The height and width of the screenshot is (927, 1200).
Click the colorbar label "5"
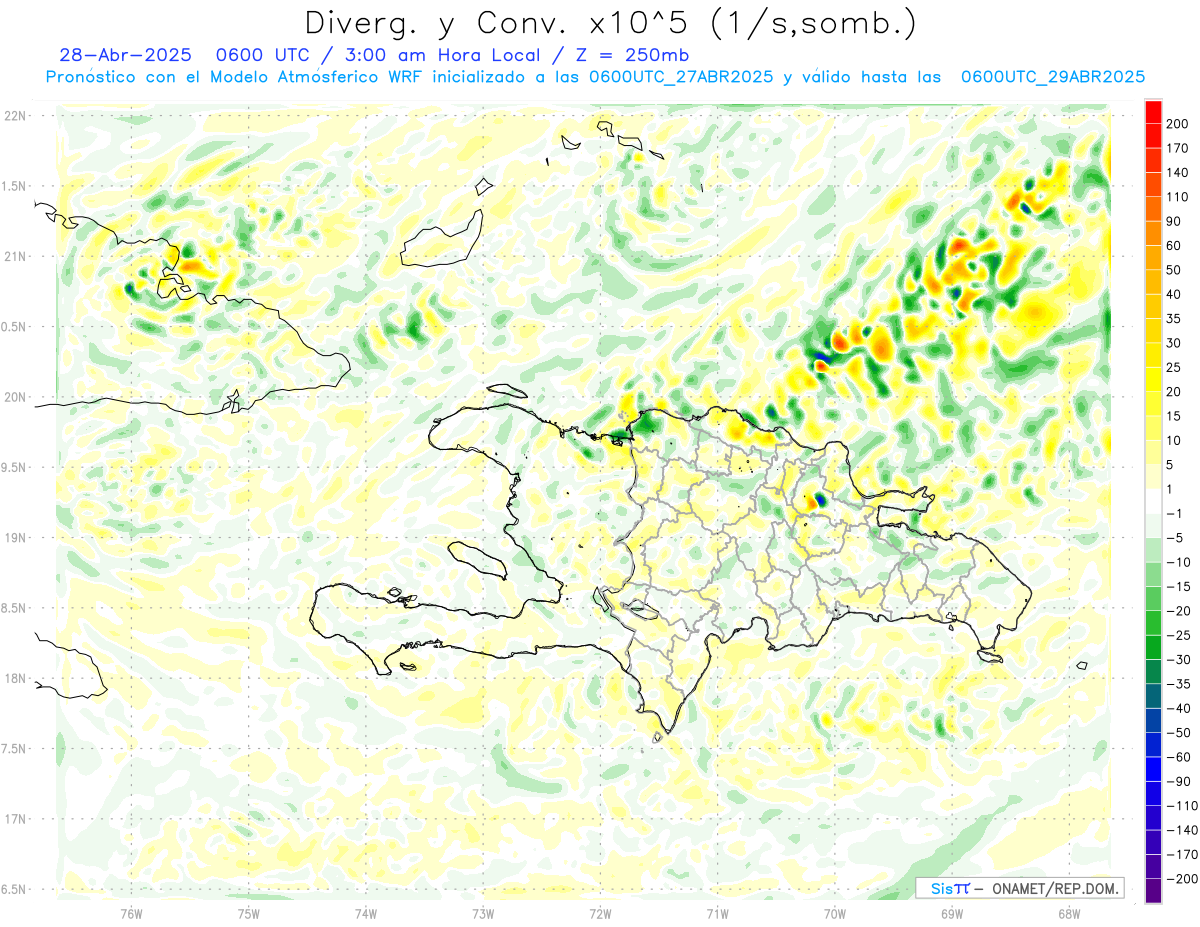click(x=1171, y=465)
